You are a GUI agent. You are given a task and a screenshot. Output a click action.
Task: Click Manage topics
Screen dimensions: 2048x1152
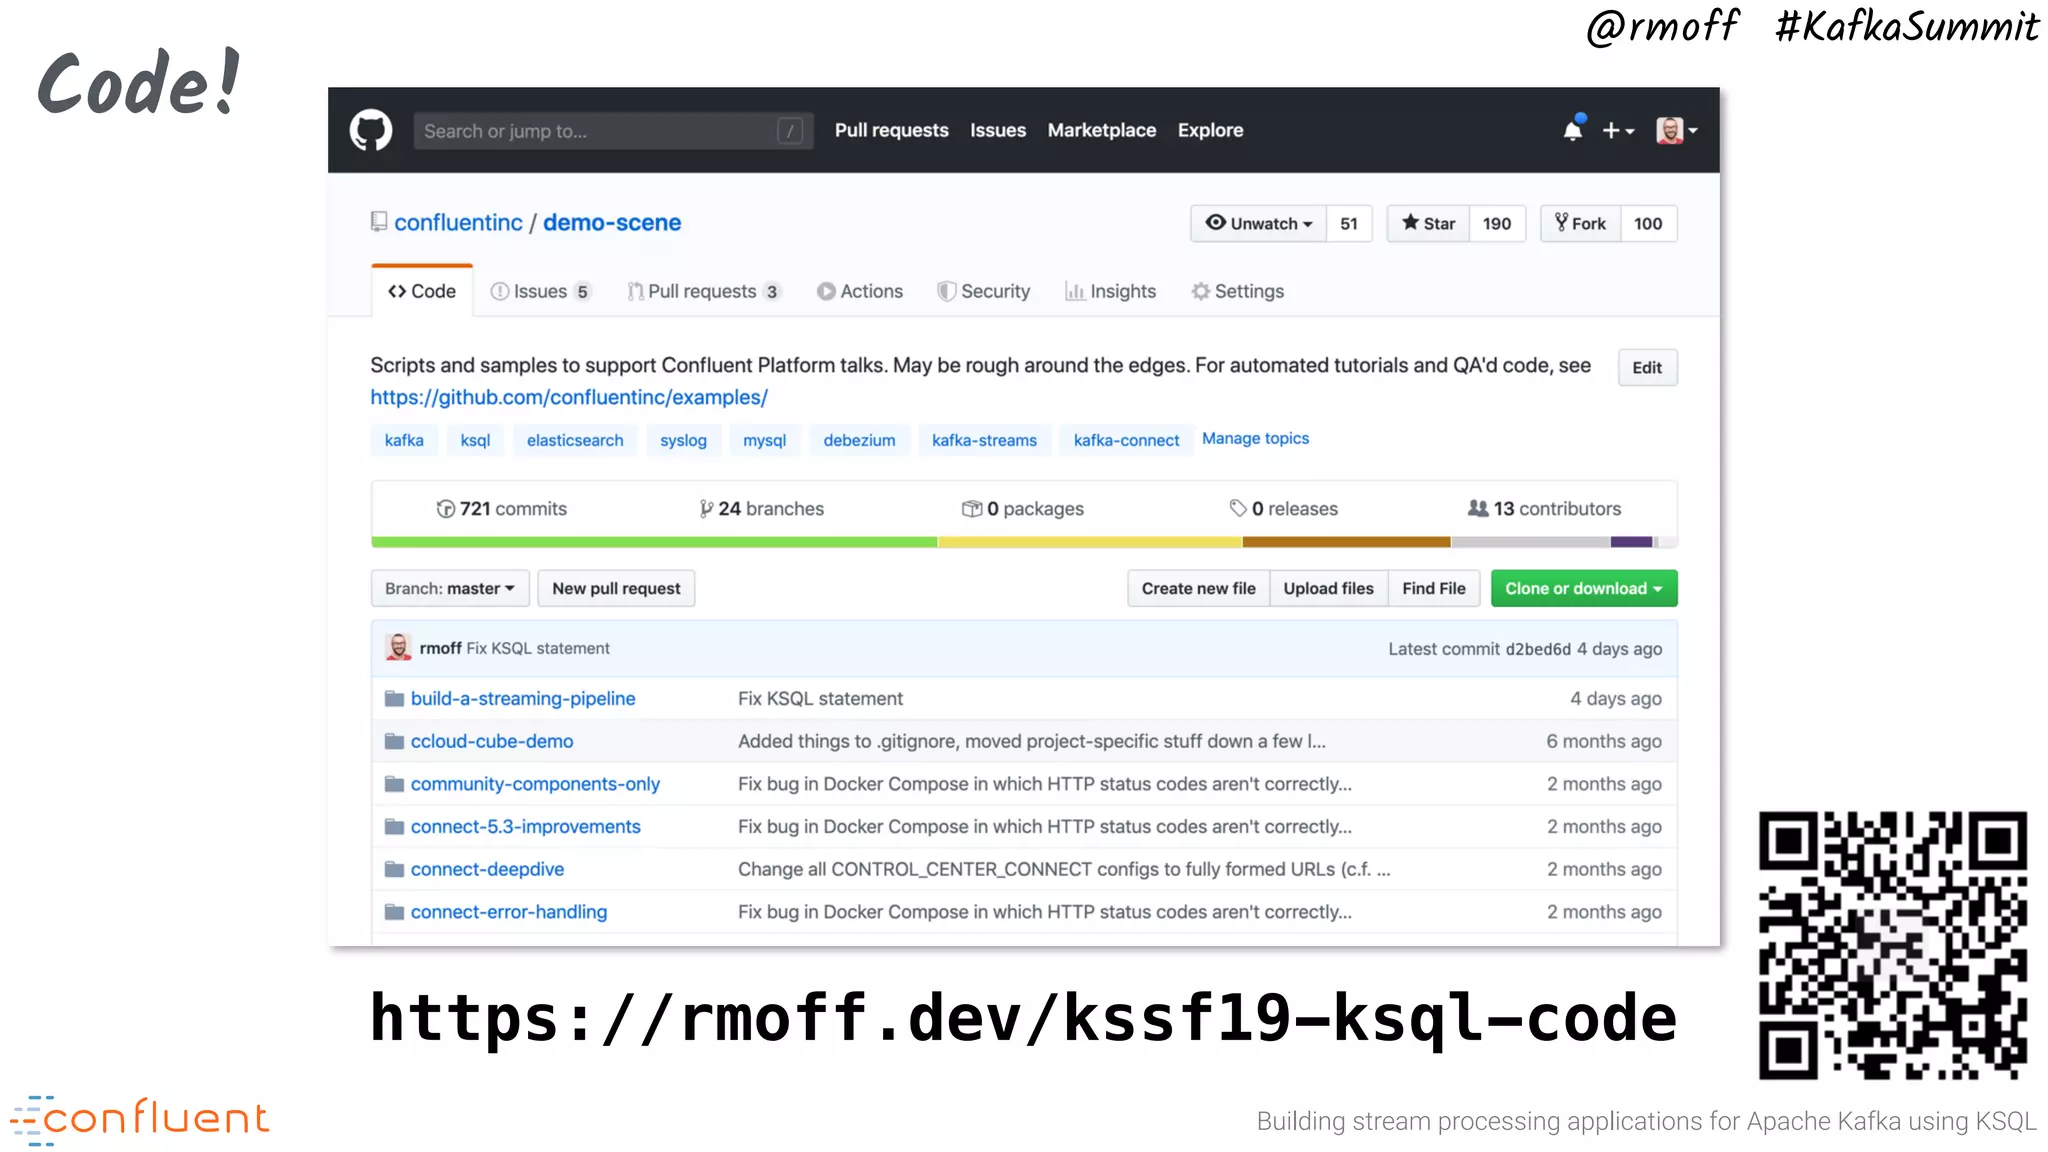1255,438
